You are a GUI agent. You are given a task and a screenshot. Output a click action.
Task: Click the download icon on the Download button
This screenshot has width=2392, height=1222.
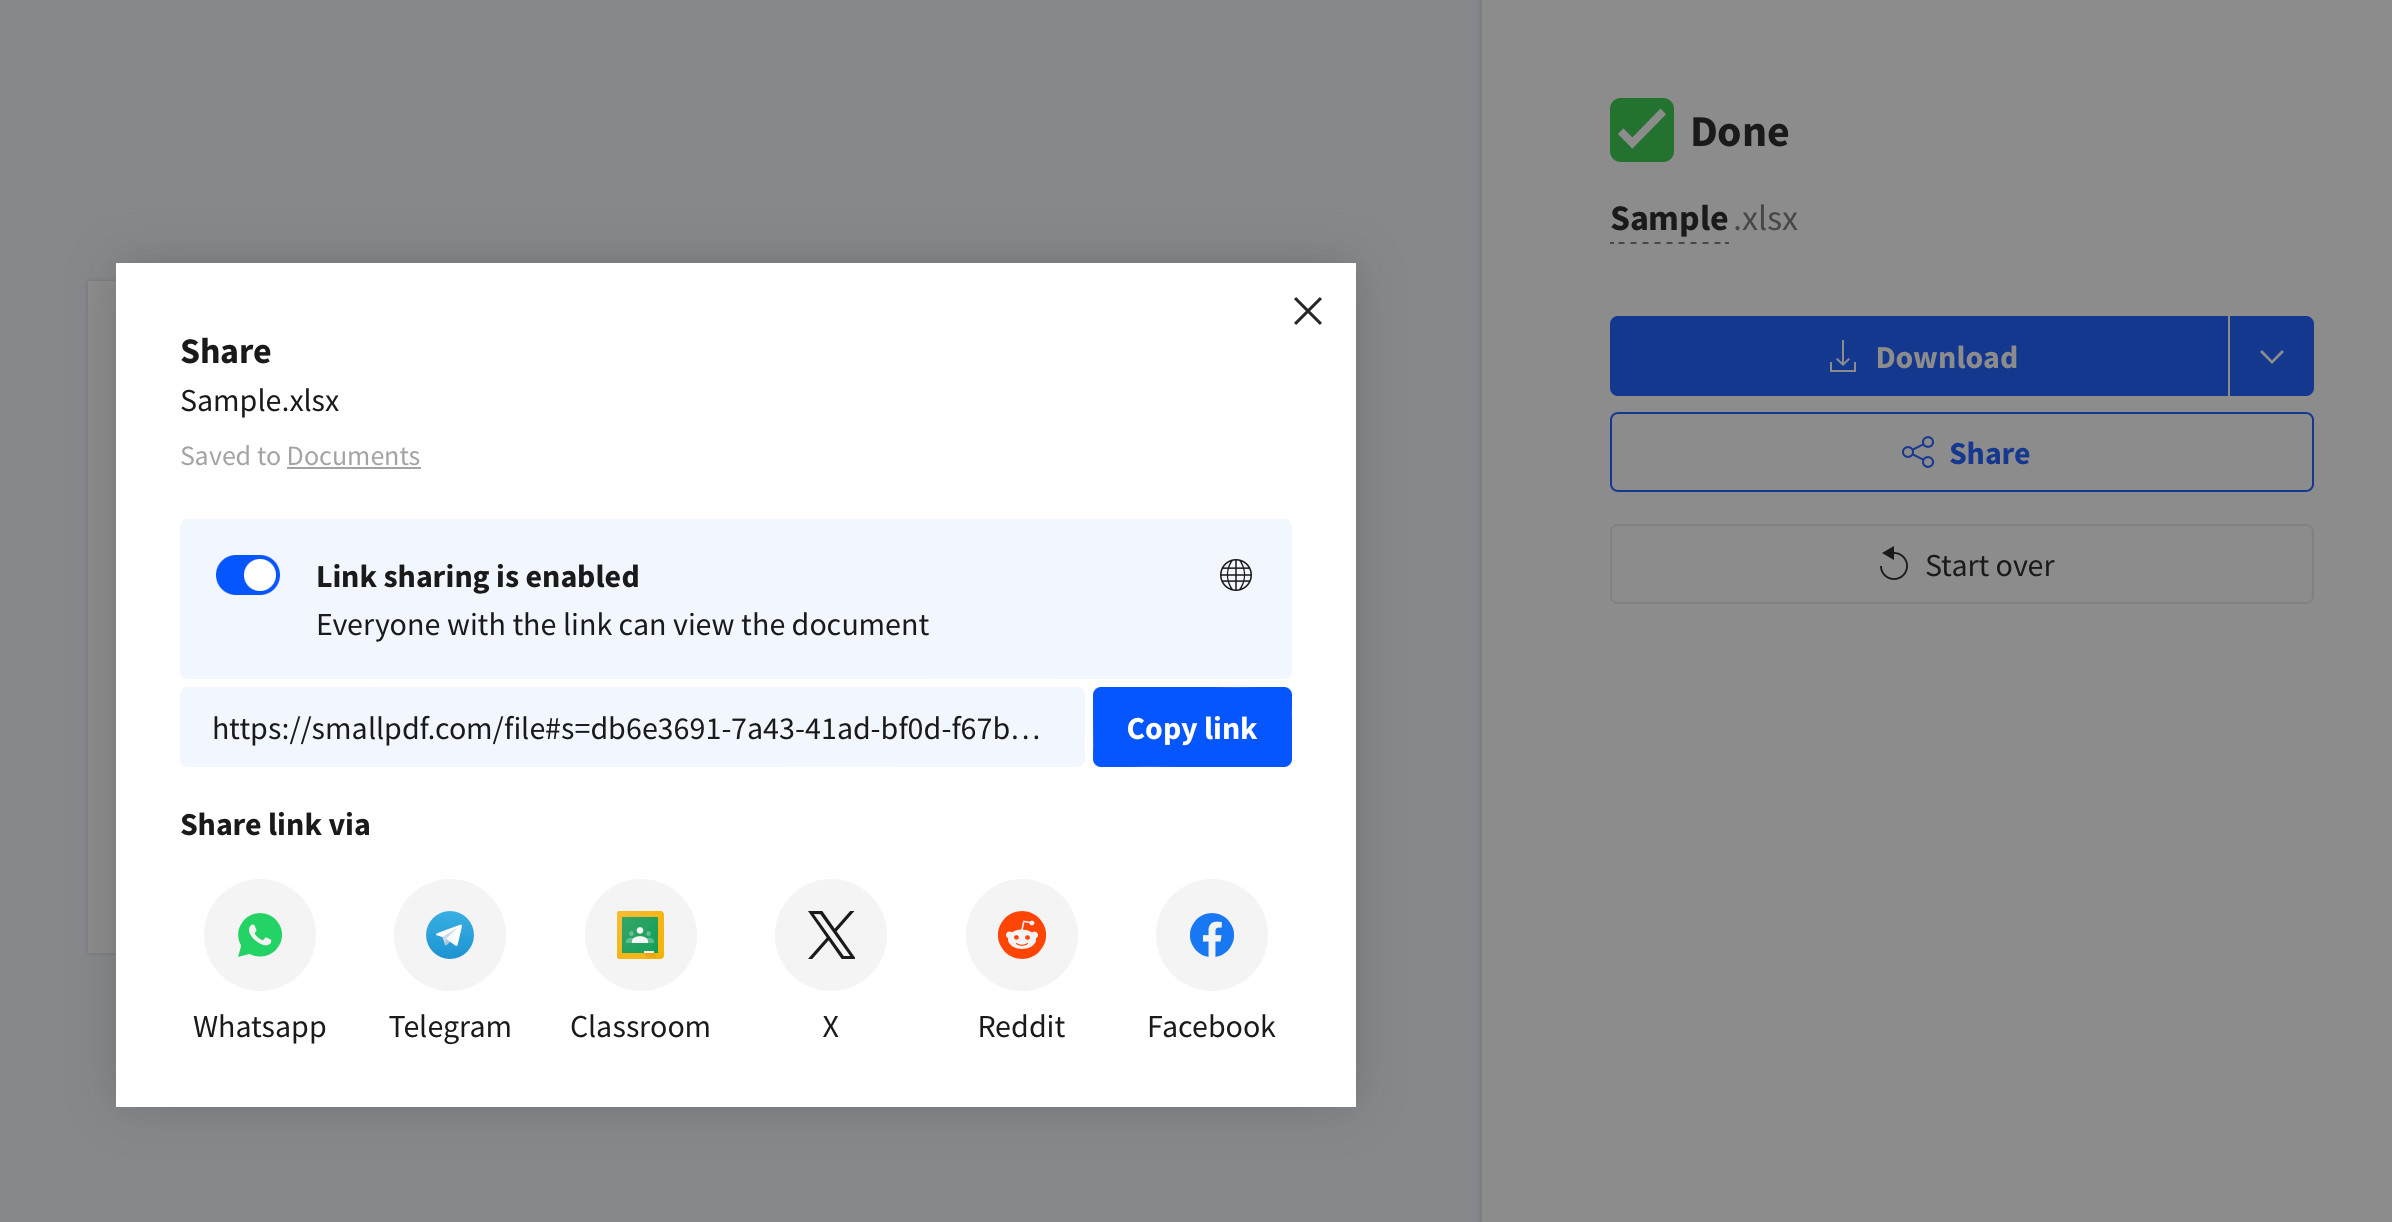[x=1841, y=356]
